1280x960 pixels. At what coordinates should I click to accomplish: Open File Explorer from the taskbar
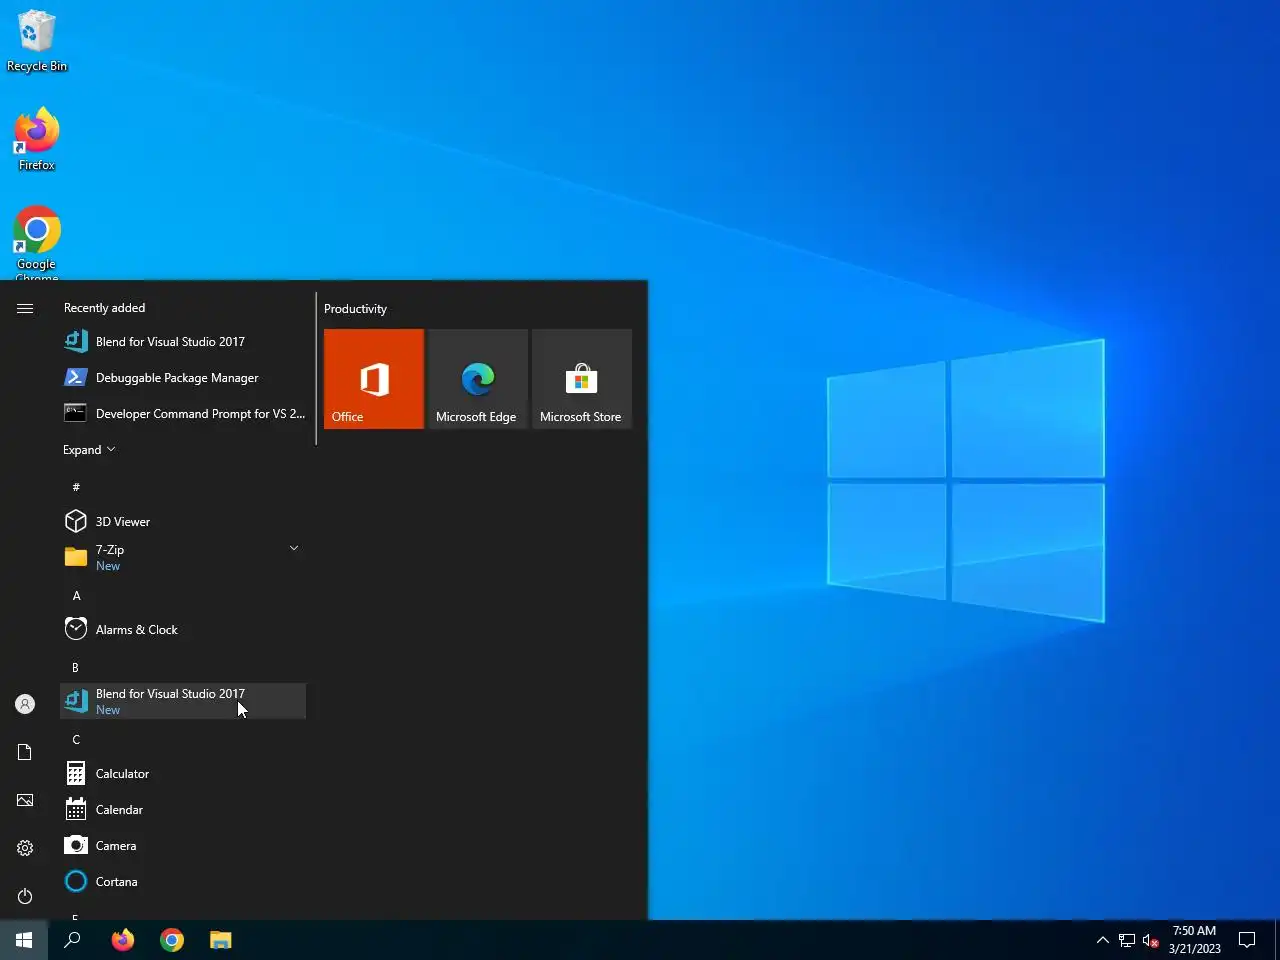[x=221, y=940]
